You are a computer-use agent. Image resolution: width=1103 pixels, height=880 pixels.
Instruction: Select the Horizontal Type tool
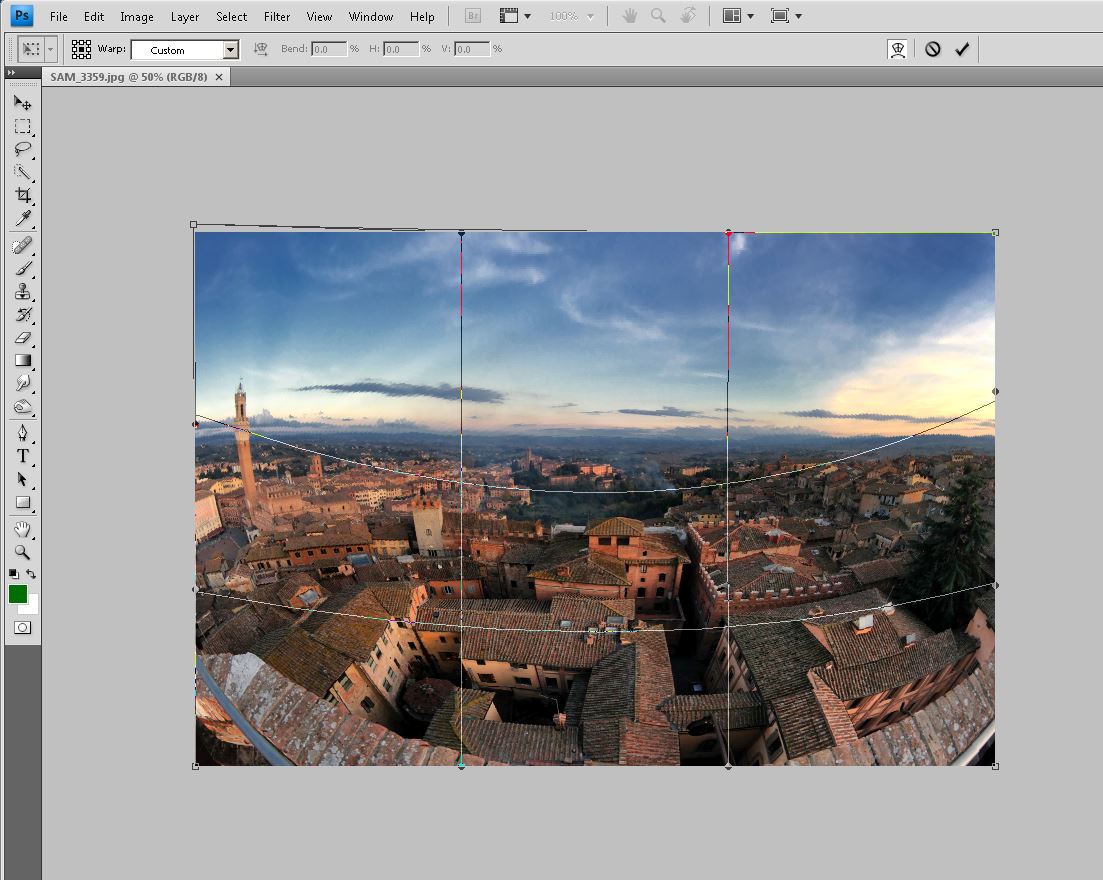pyautogui.click(x=22, y=456)
